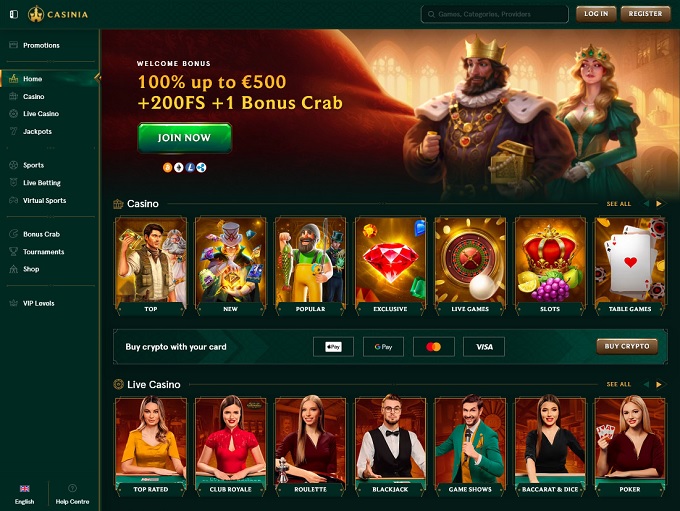Go to Sports section in sidebar
The width and height of the screenshot is (680, 511).
(33, 165)
